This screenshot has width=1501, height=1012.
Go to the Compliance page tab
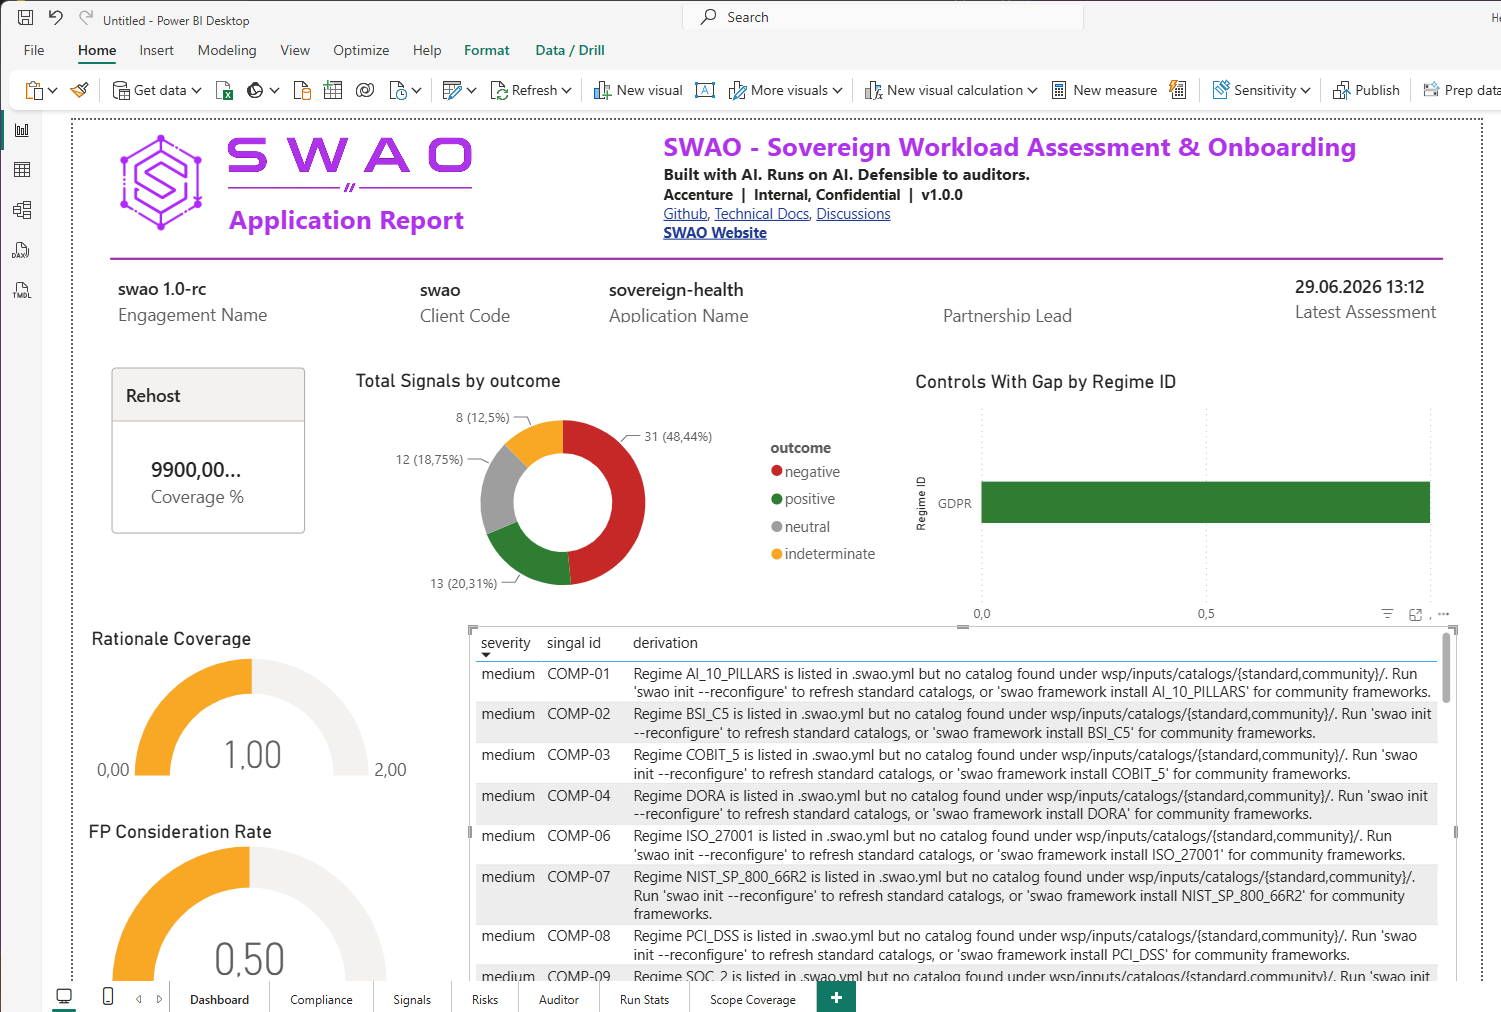pyautogui.click(x=321, y=999)
